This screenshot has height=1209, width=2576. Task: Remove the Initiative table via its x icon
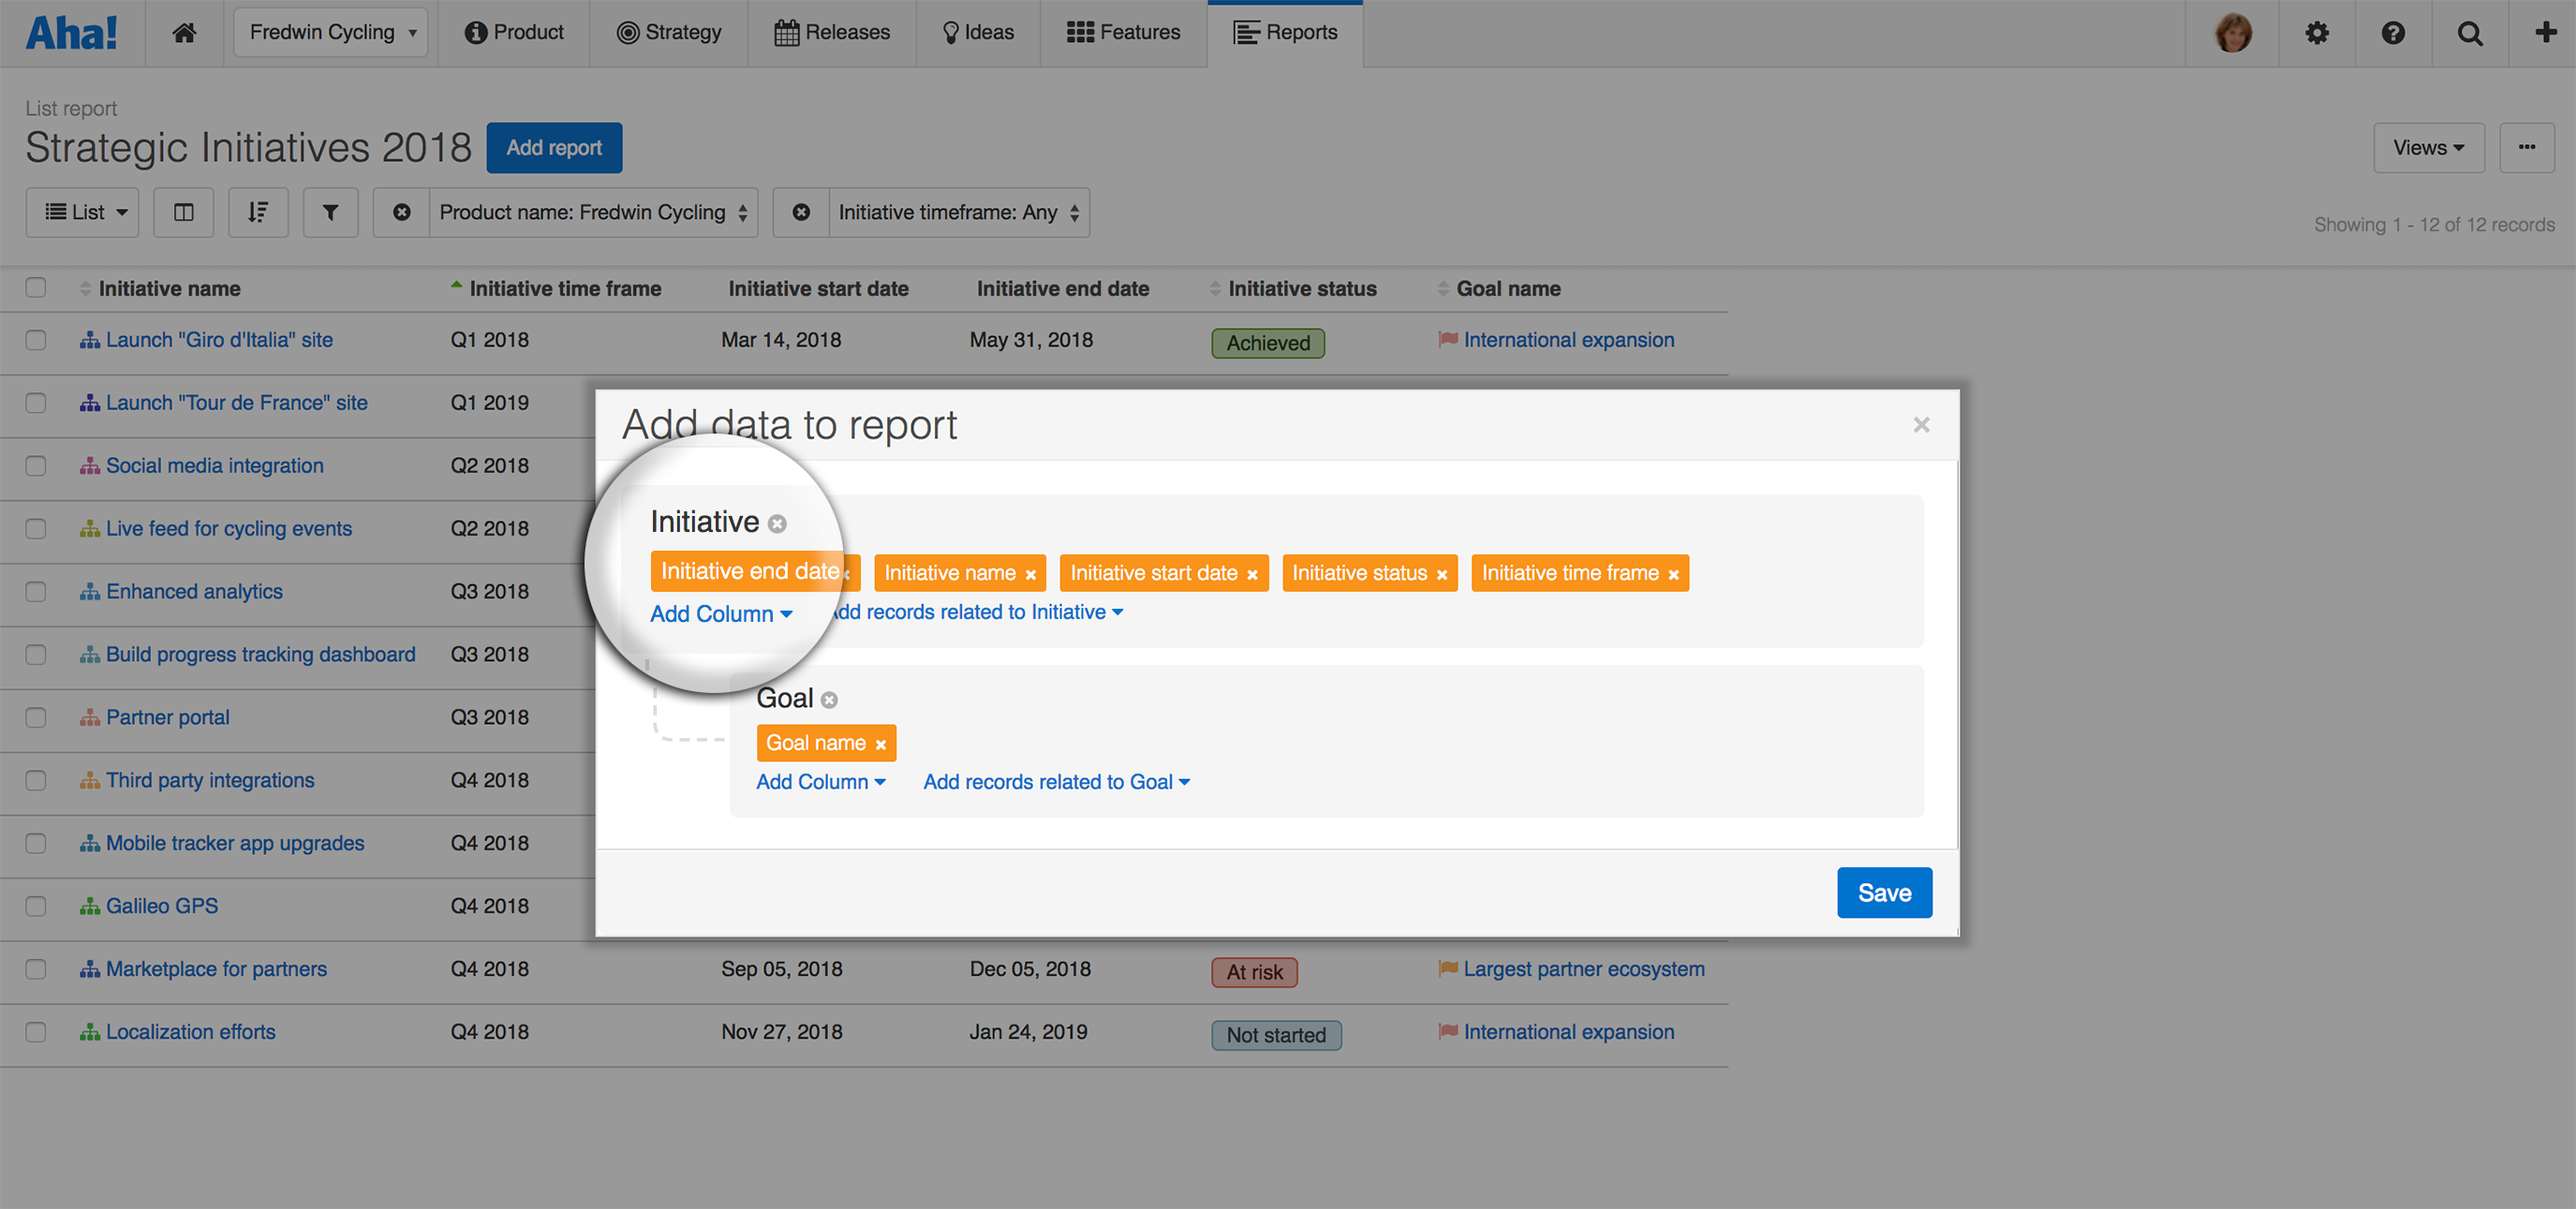pyautogui.click(x=777, y=524)
